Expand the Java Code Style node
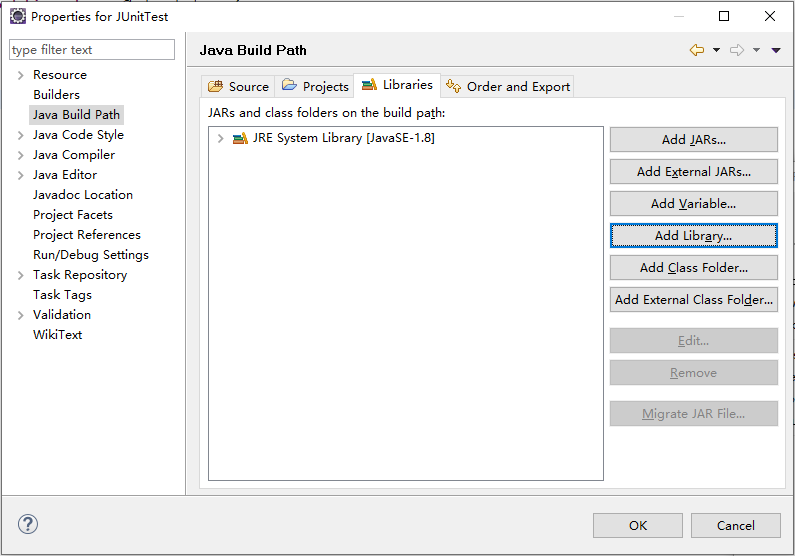 (20, 135)
